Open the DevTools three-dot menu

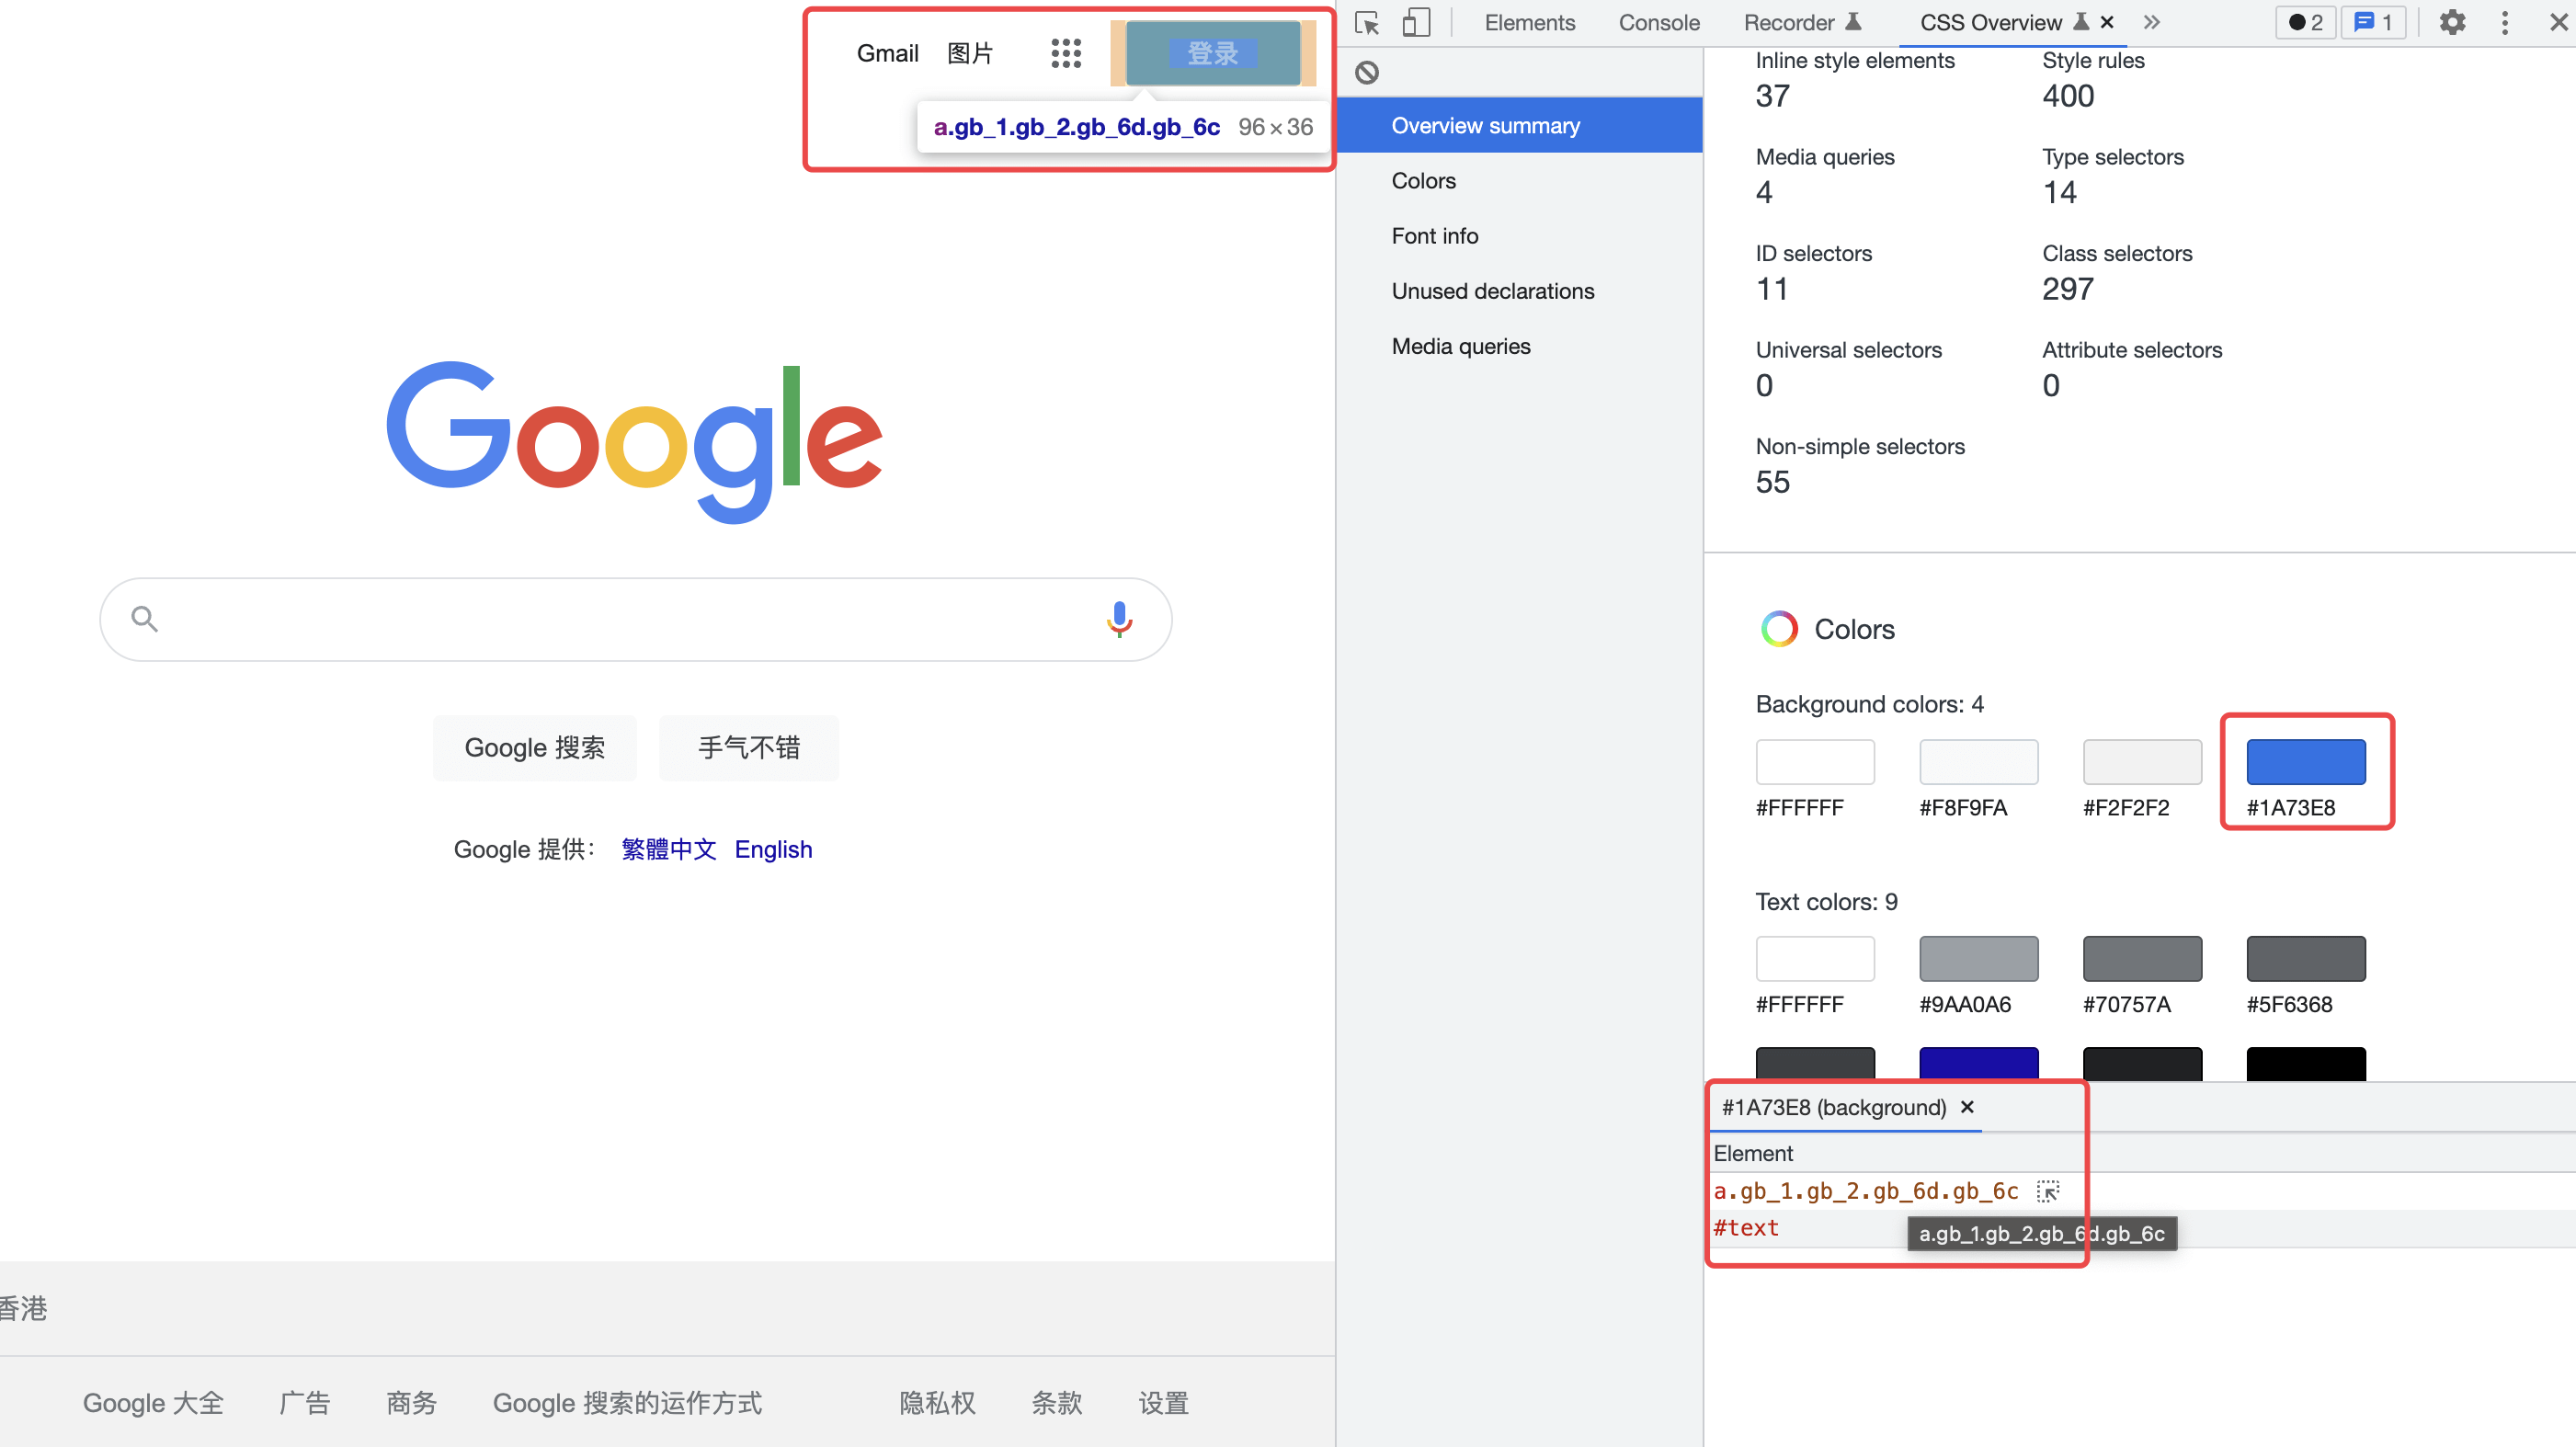[2504, 22]
